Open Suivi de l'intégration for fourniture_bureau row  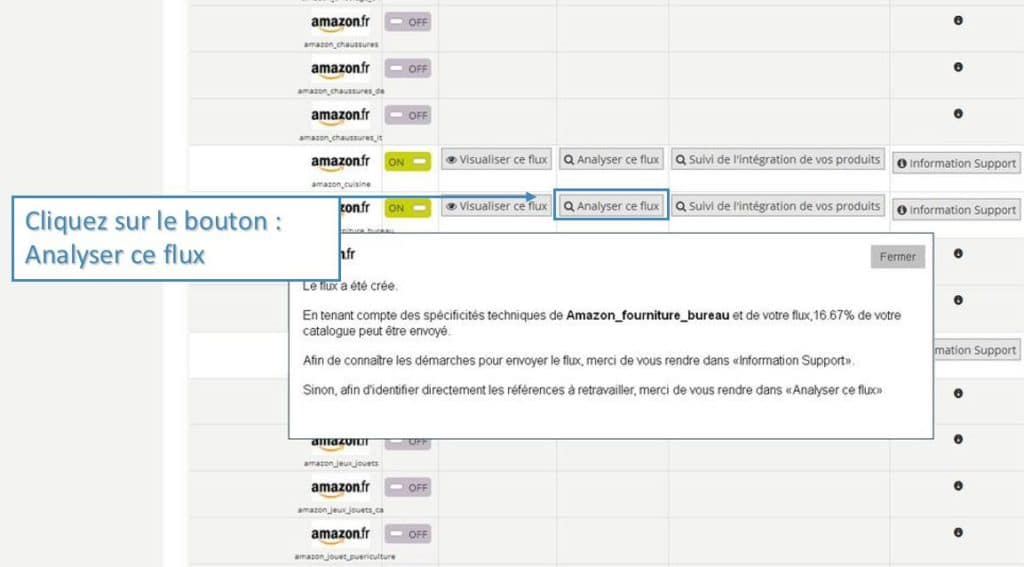778,206
